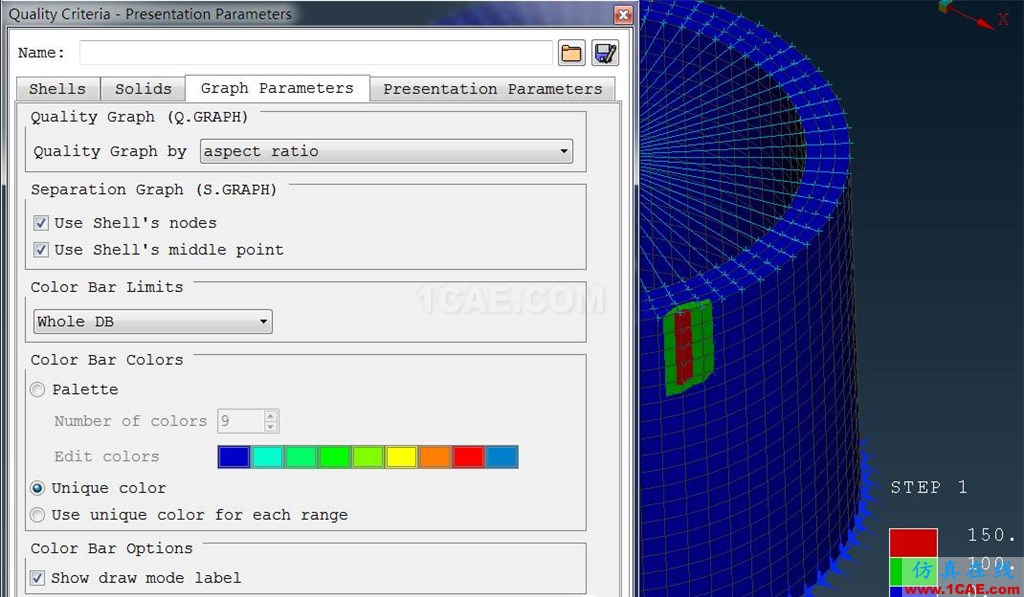Close the Quality Criteria dialog
The width and height of the screenshot is (1024, 597).
click(x=624, y=14)
